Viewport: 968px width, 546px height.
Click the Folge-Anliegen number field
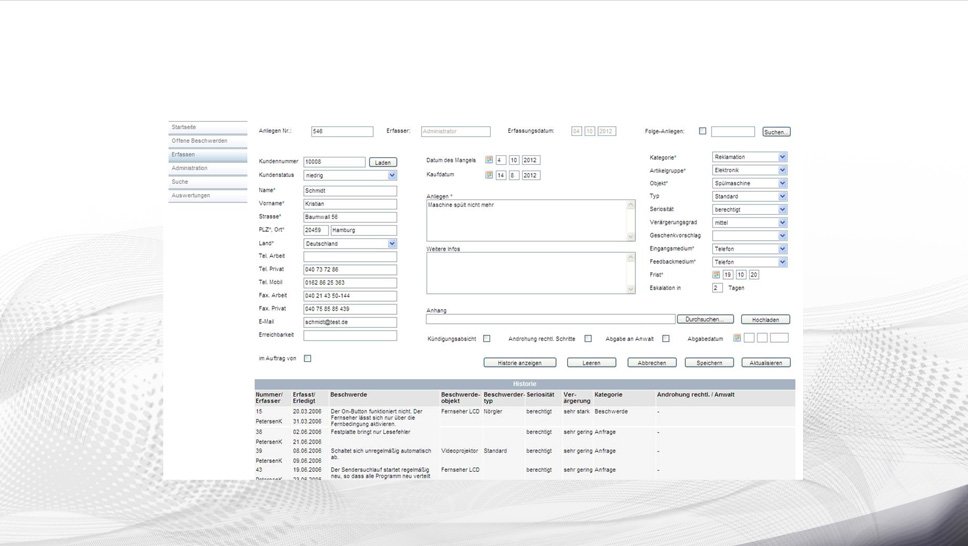tap(733, 132)
